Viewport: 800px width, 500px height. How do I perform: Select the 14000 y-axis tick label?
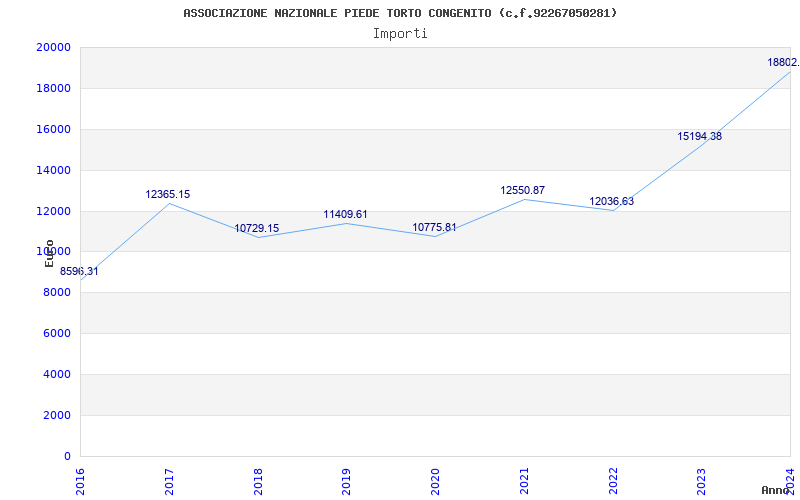53,171
